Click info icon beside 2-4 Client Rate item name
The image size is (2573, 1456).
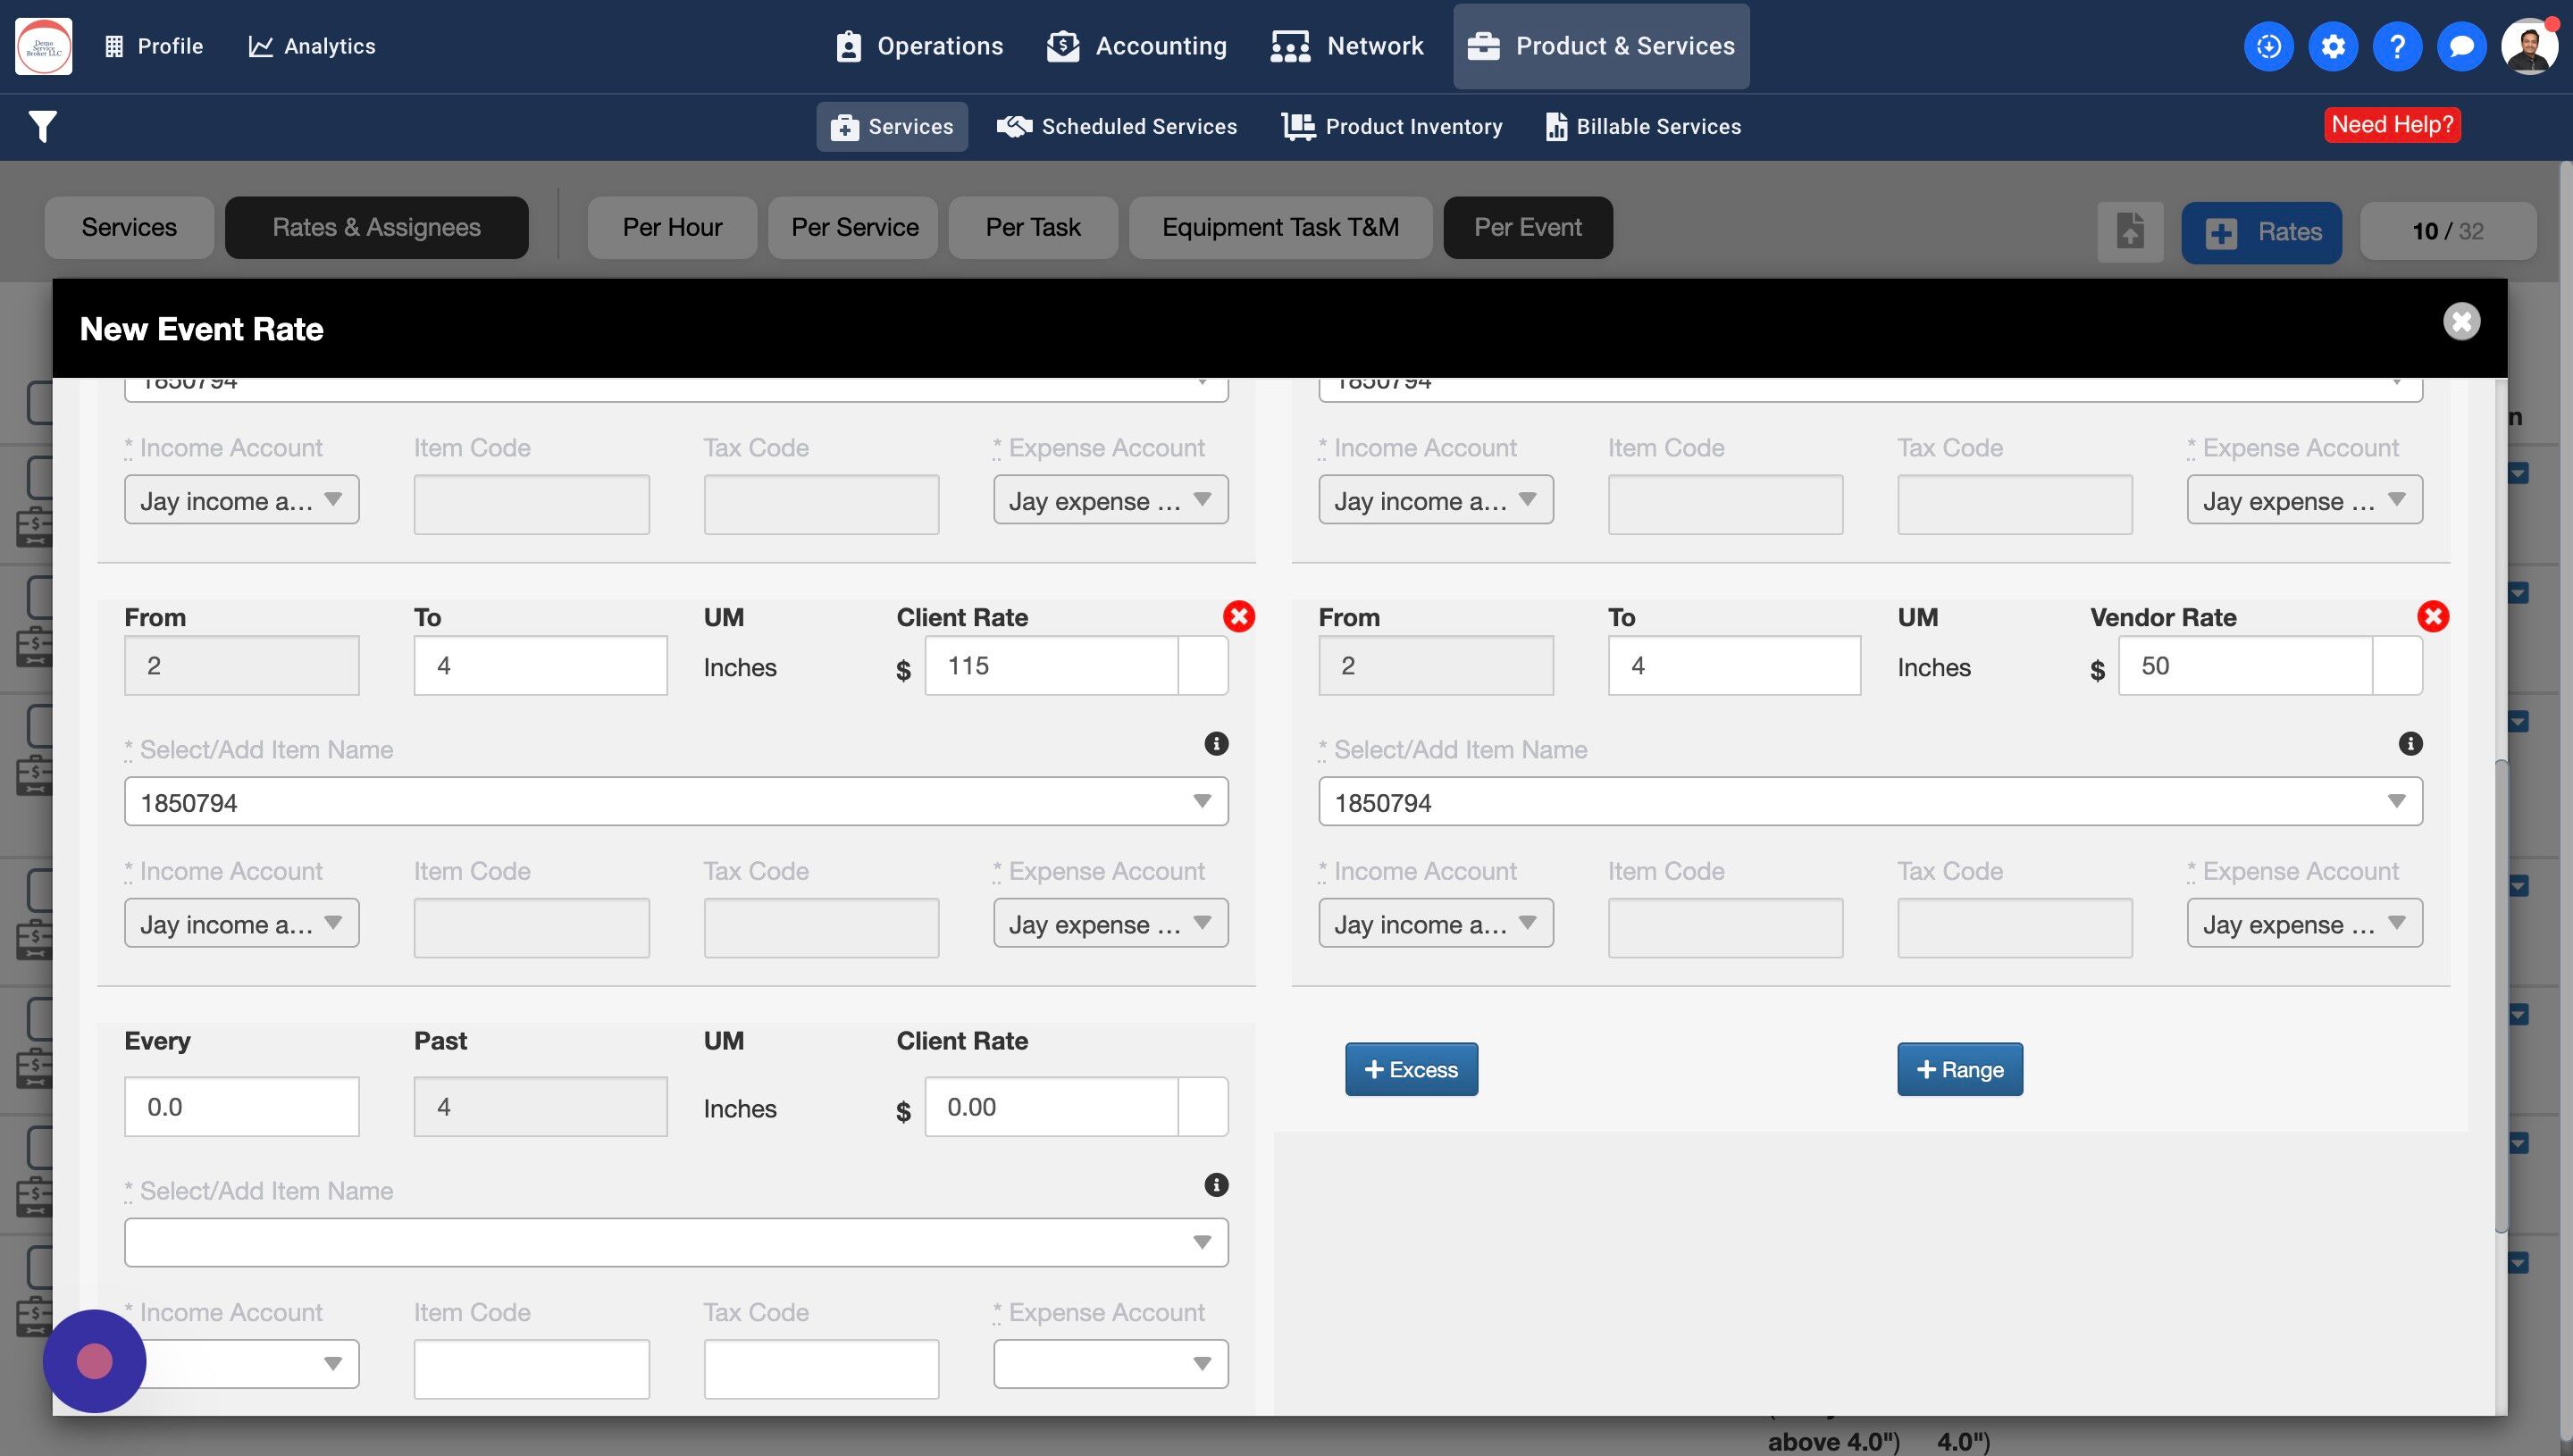(x=1215, y=744)
